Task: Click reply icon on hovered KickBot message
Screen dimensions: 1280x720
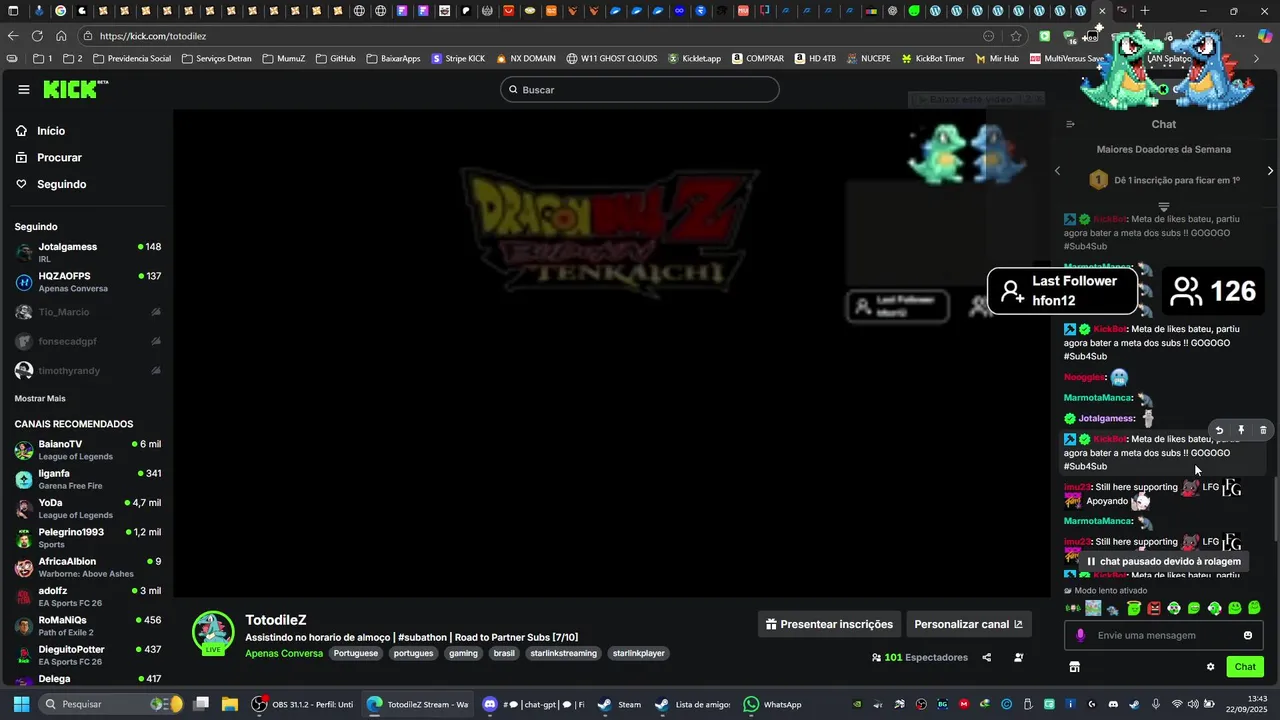Action: tap(1219, 430)
